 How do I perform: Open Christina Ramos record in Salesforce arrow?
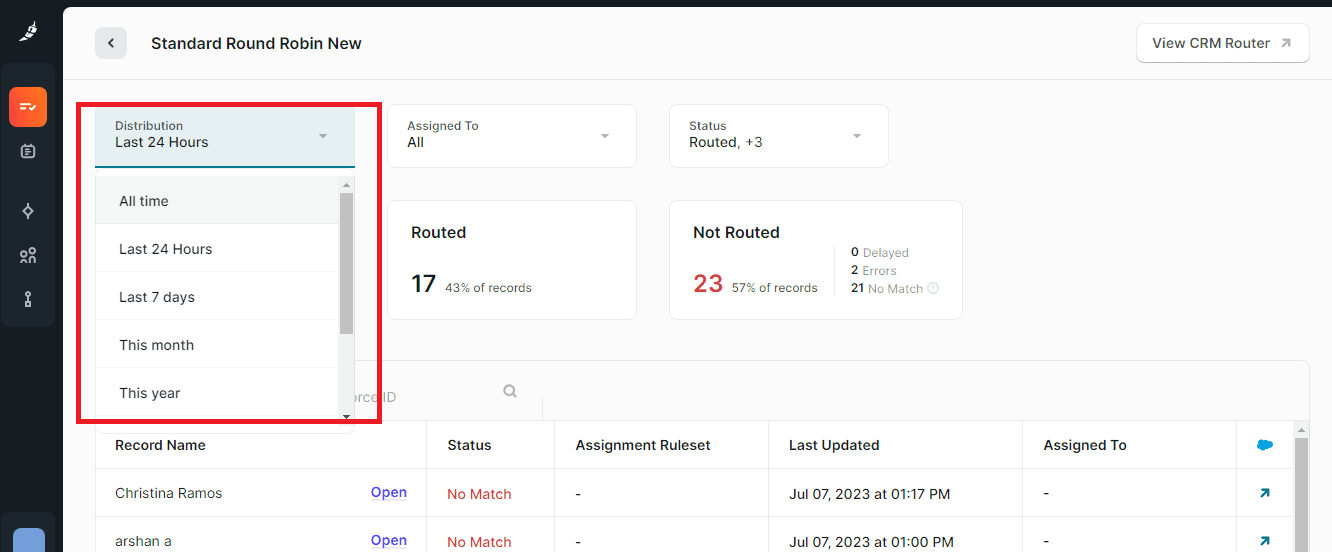click(1265, 493)
